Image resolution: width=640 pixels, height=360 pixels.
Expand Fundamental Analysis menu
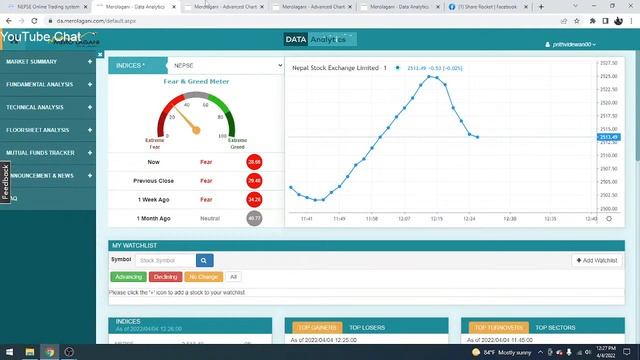point(48,84)
